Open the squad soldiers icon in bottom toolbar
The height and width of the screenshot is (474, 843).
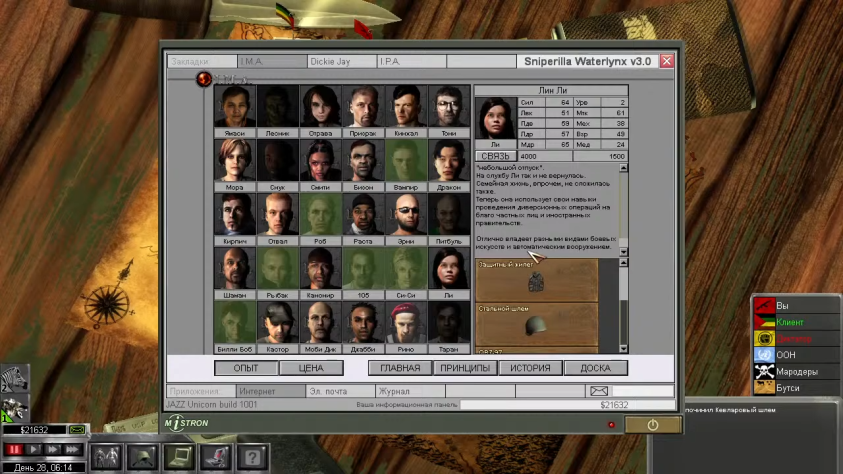click(x=106, y=457)
